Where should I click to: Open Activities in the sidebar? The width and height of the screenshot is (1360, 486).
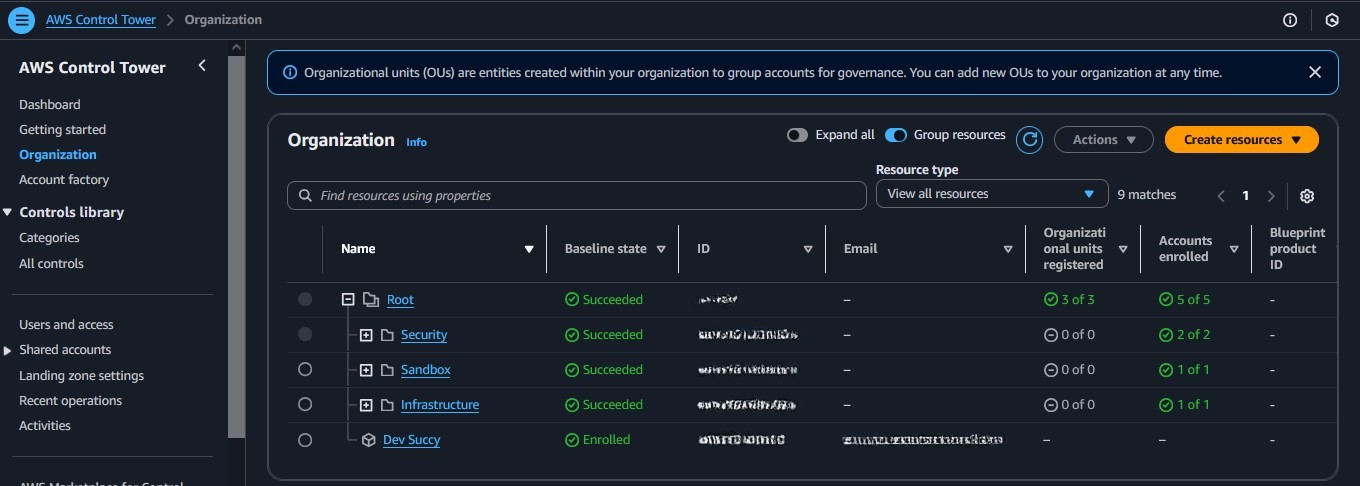(45, 426)
